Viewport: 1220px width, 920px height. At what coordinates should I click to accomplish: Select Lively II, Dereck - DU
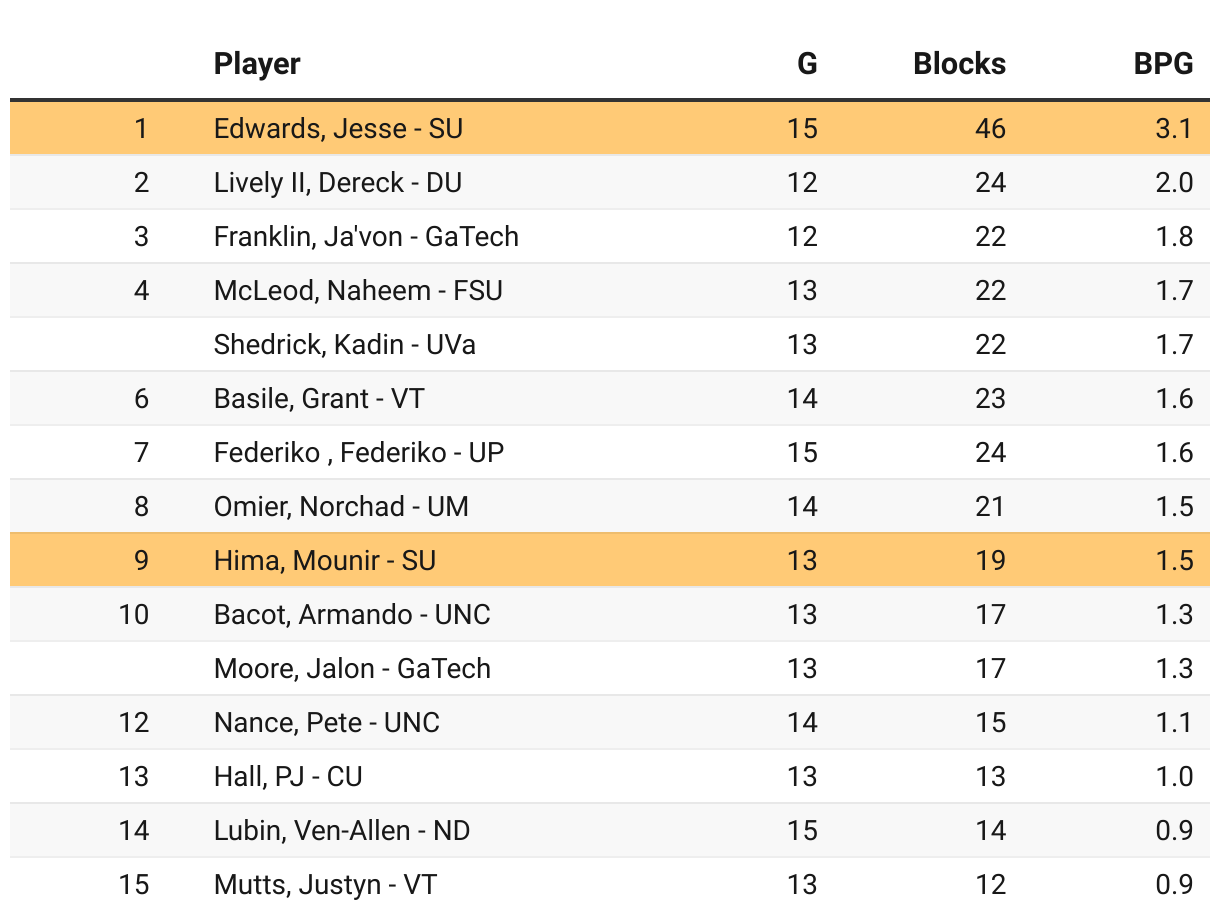(337, 182)
